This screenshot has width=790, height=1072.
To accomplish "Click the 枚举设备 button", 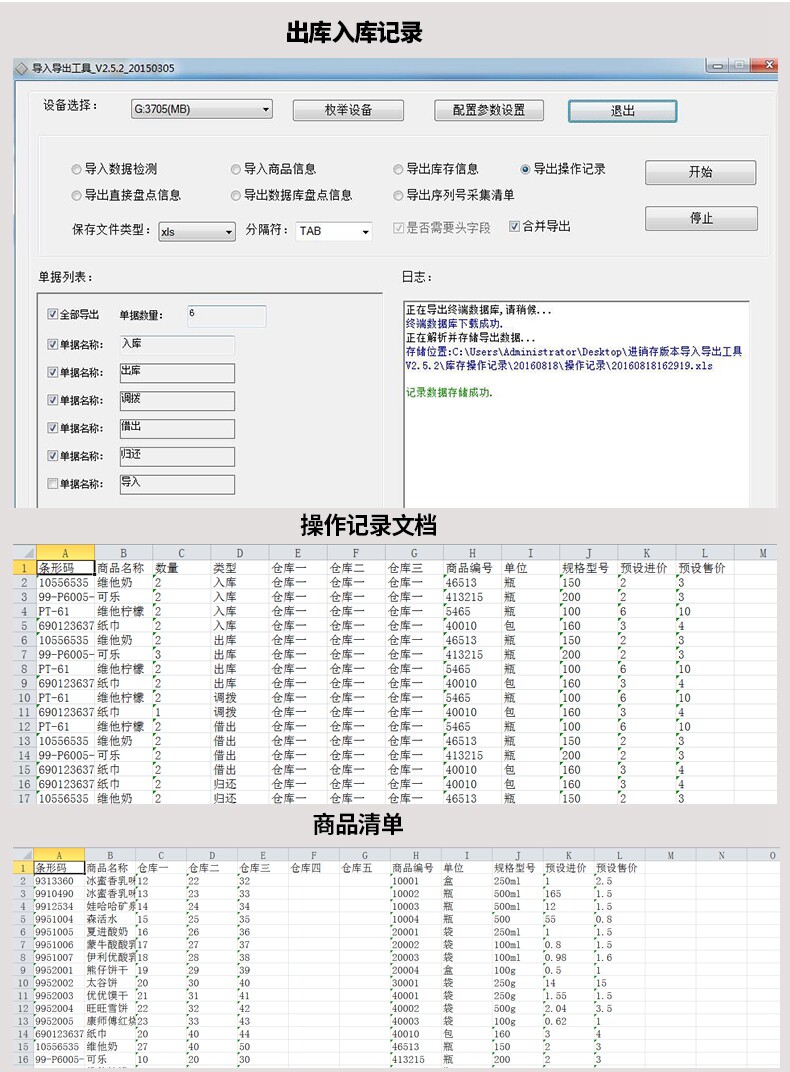I will (348, 110).
